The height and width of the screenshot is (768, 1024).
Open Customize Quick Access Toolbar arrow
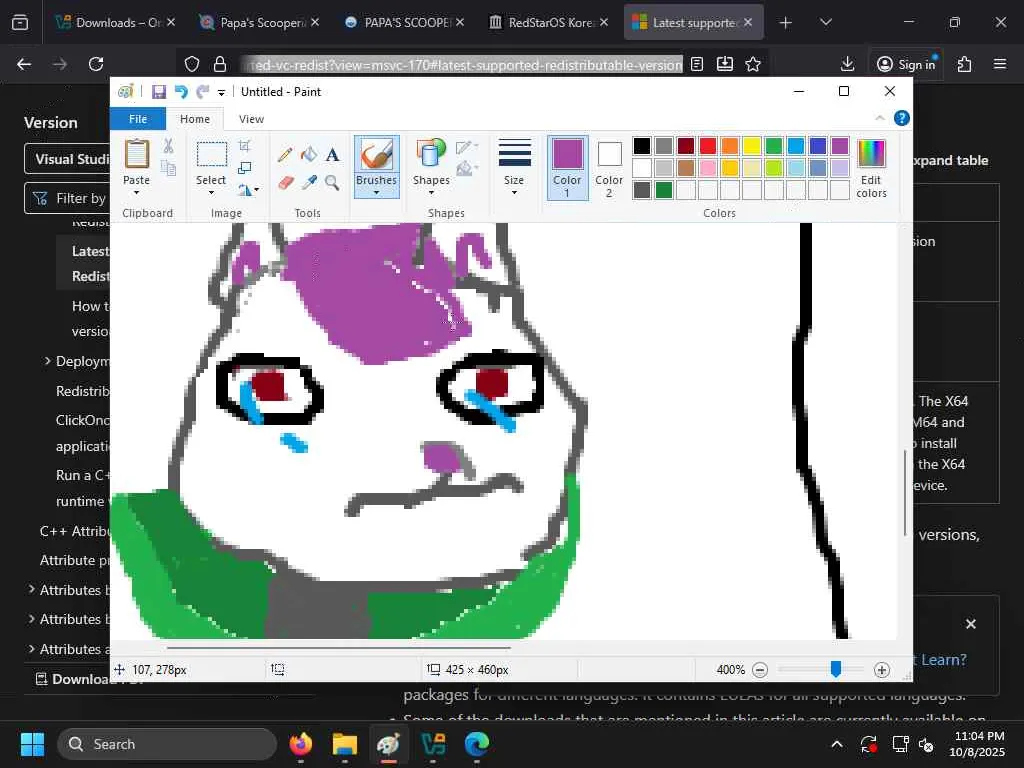[221, 93]
